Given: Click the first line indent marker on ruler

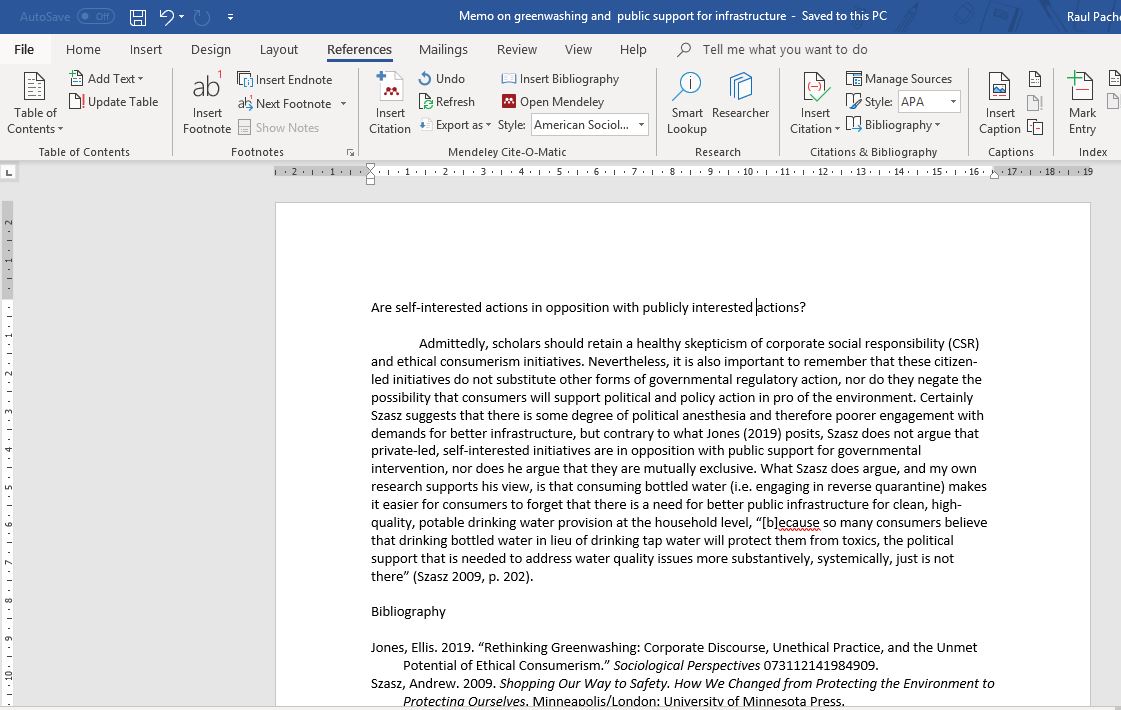Looking at the screenshot, I should pos(370,168).
